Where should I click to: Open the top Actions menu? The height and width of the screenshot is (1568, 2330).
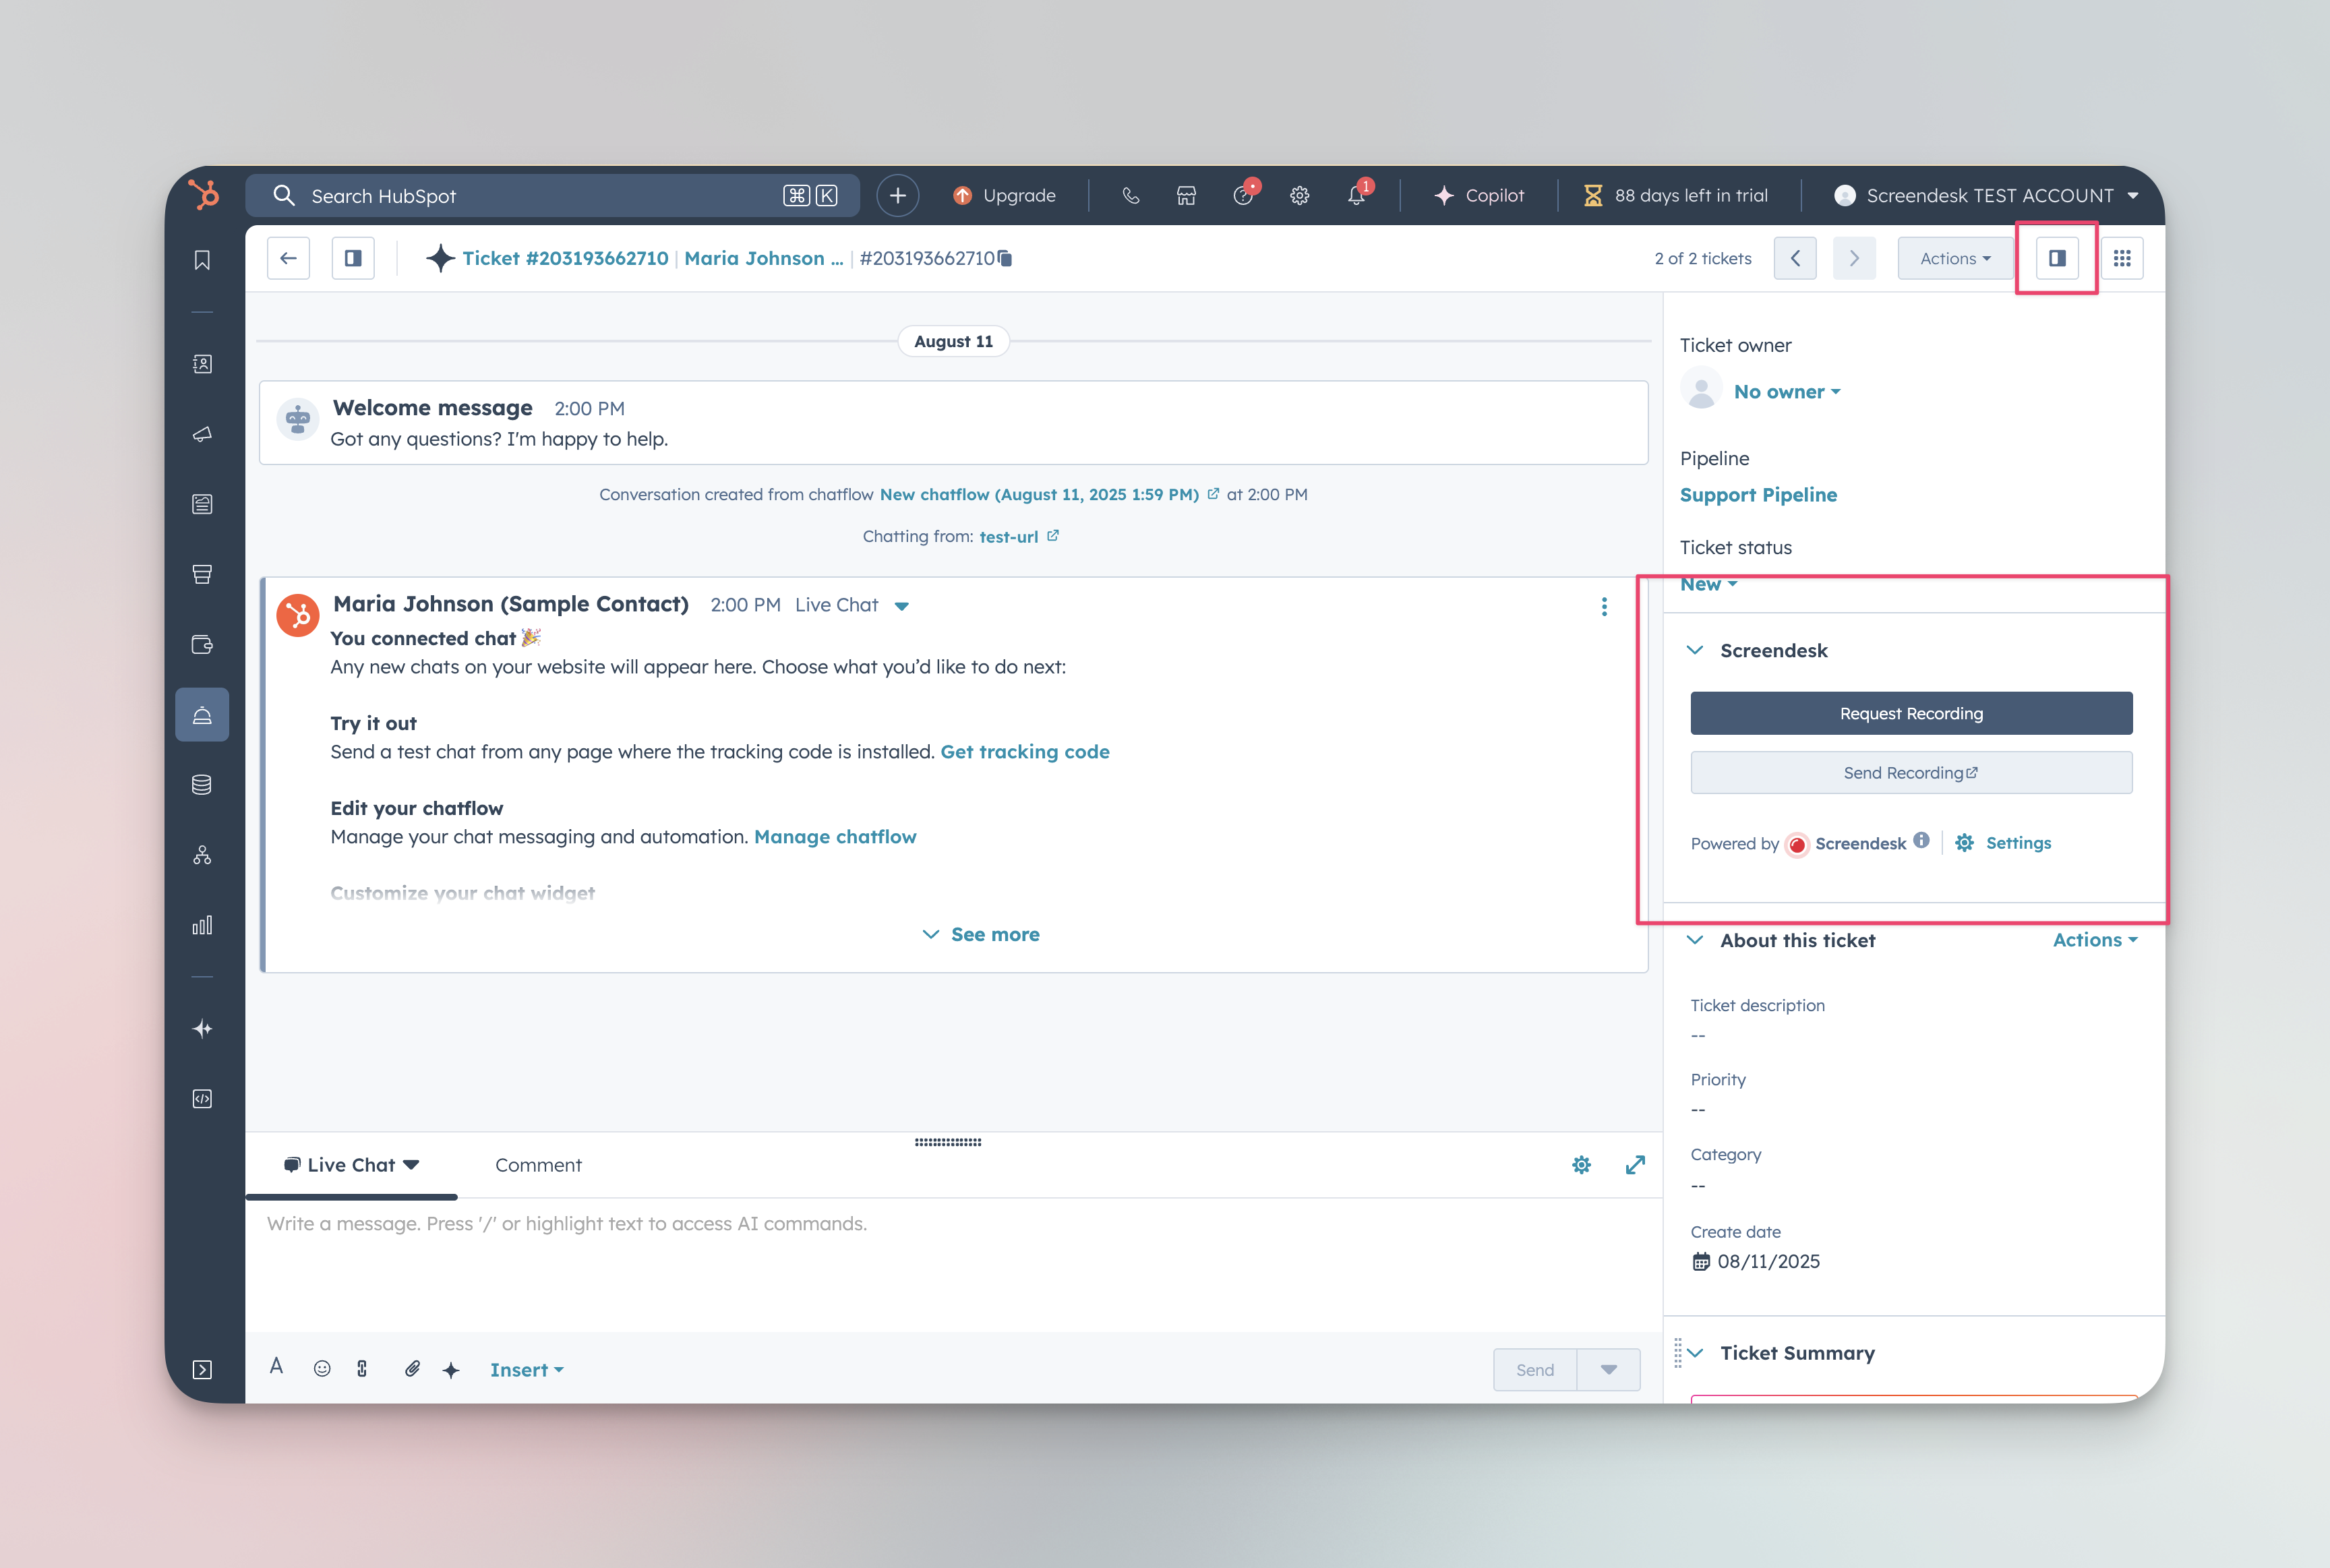(x=1954, y=259)
